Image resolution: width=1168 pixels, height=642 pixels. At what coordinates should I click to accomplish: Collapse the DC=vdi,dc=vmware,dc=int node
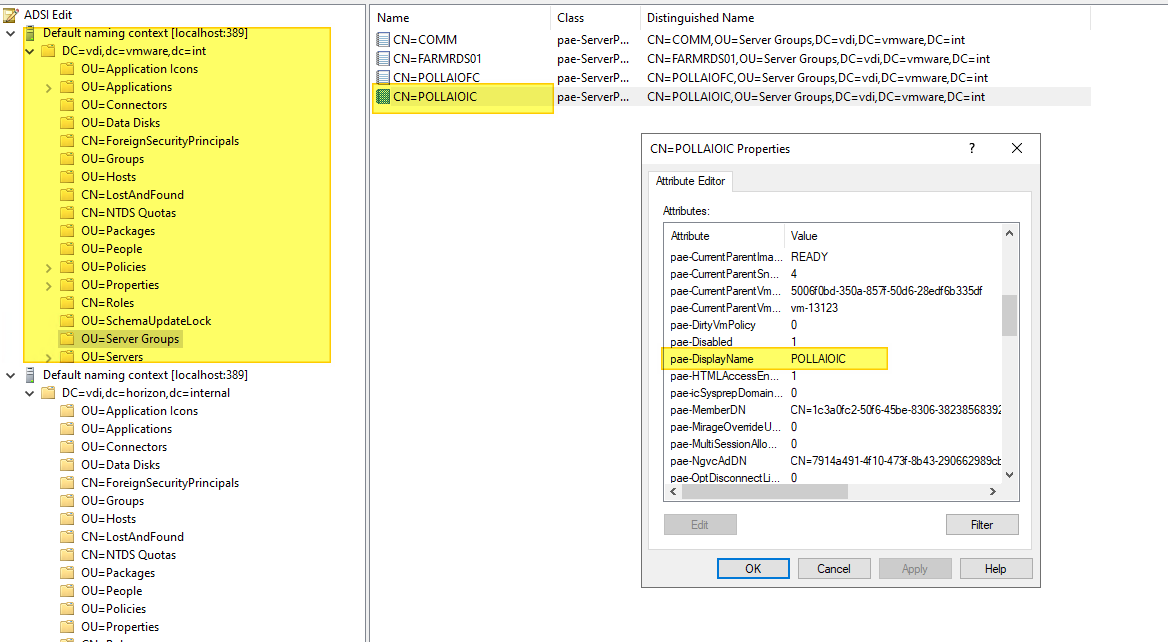(30, 51)
